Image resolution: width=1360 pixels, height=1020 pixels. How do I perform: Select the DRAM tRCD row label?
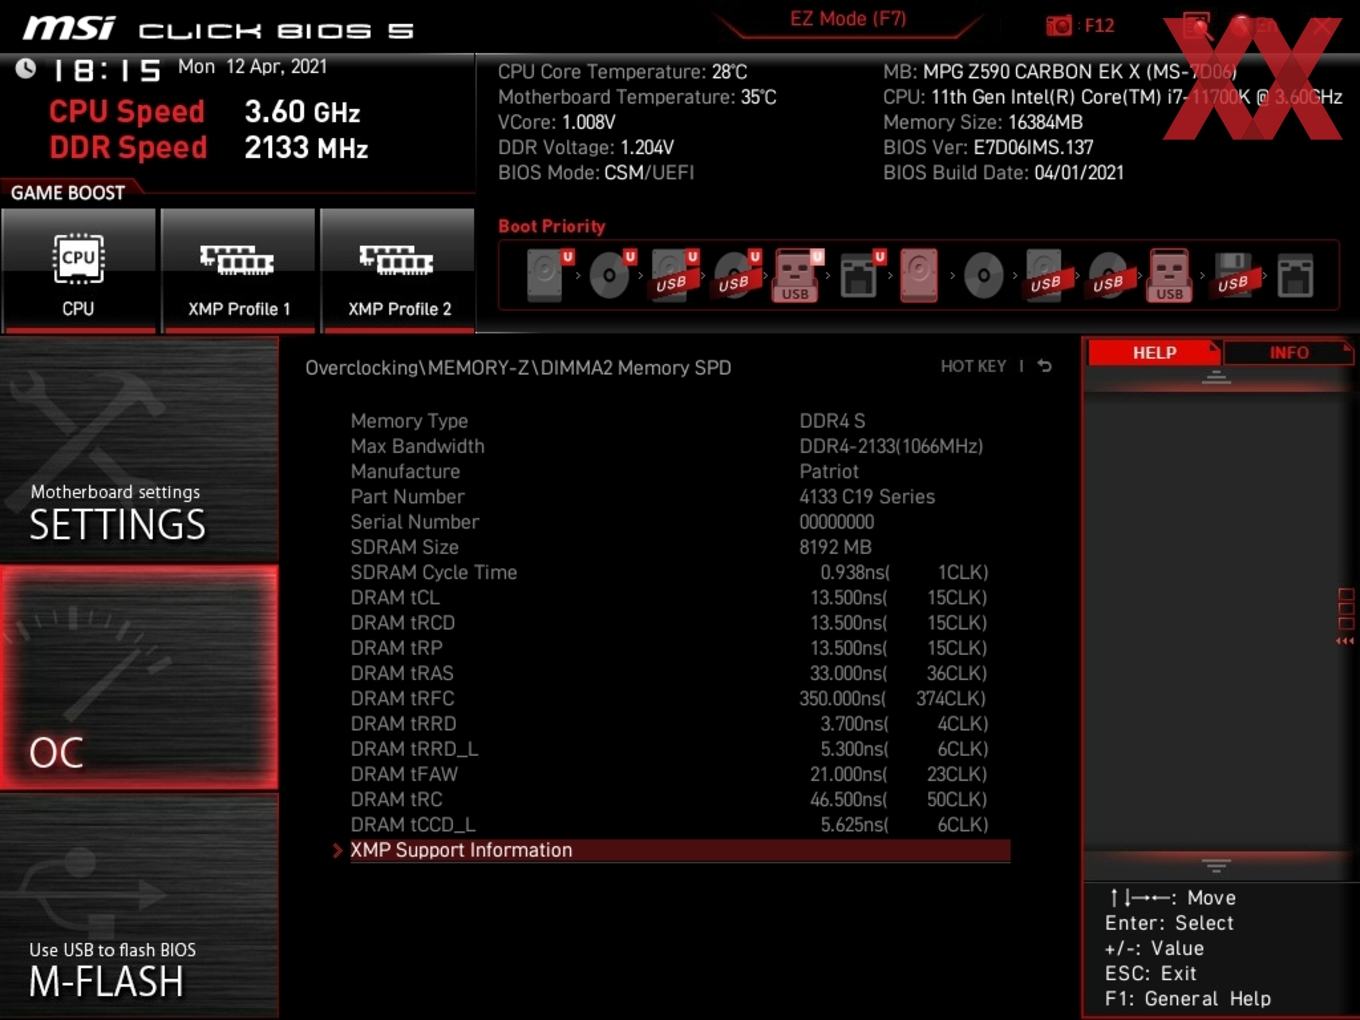402,622
